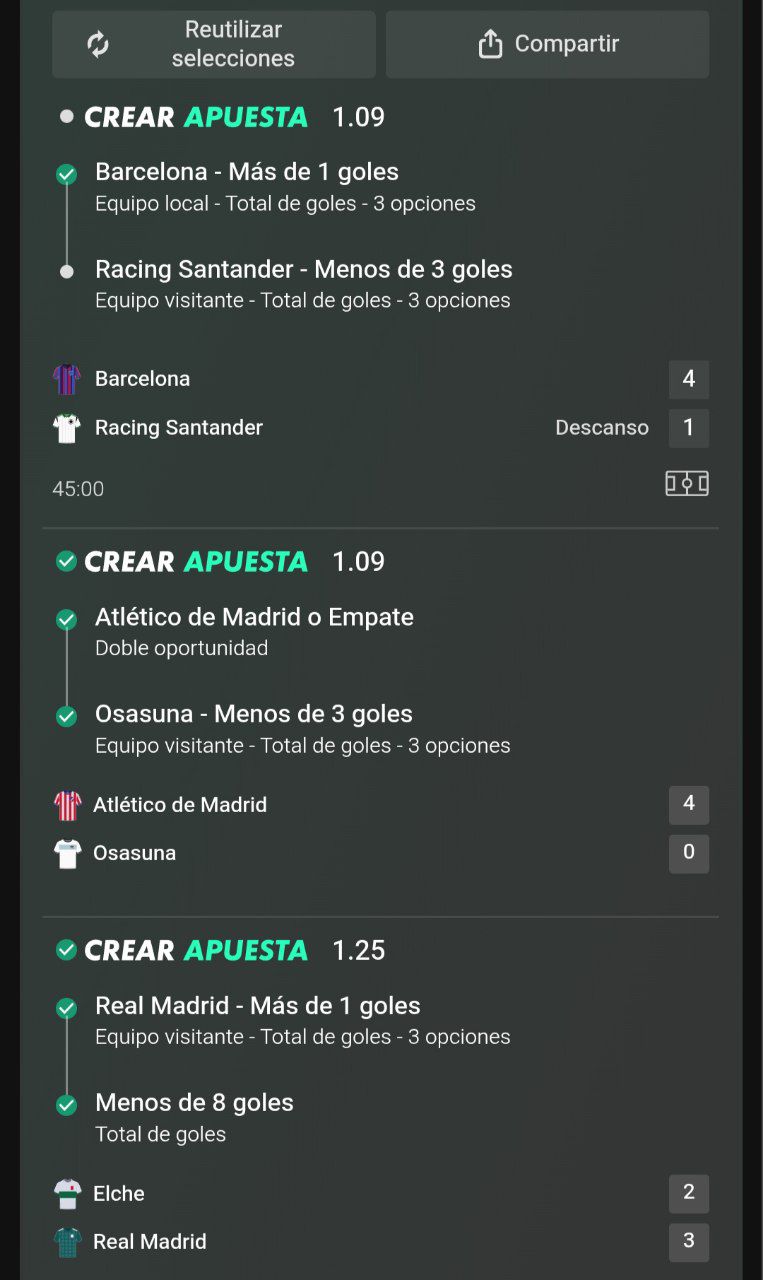Tap the Elche jersey icon
This screenshot has width=763, height=1280.
[x=66, y=1194]
